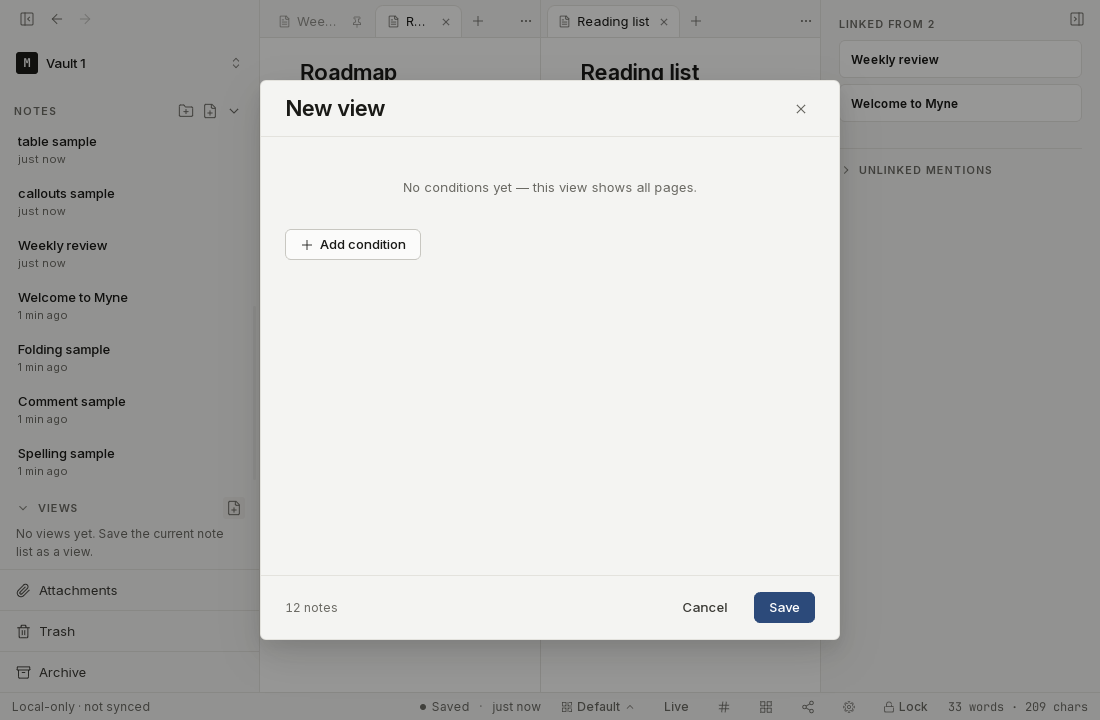This screenshot has width=1100, height=720.
Task: Create a new folder in Notes
Action: point(185,111)
